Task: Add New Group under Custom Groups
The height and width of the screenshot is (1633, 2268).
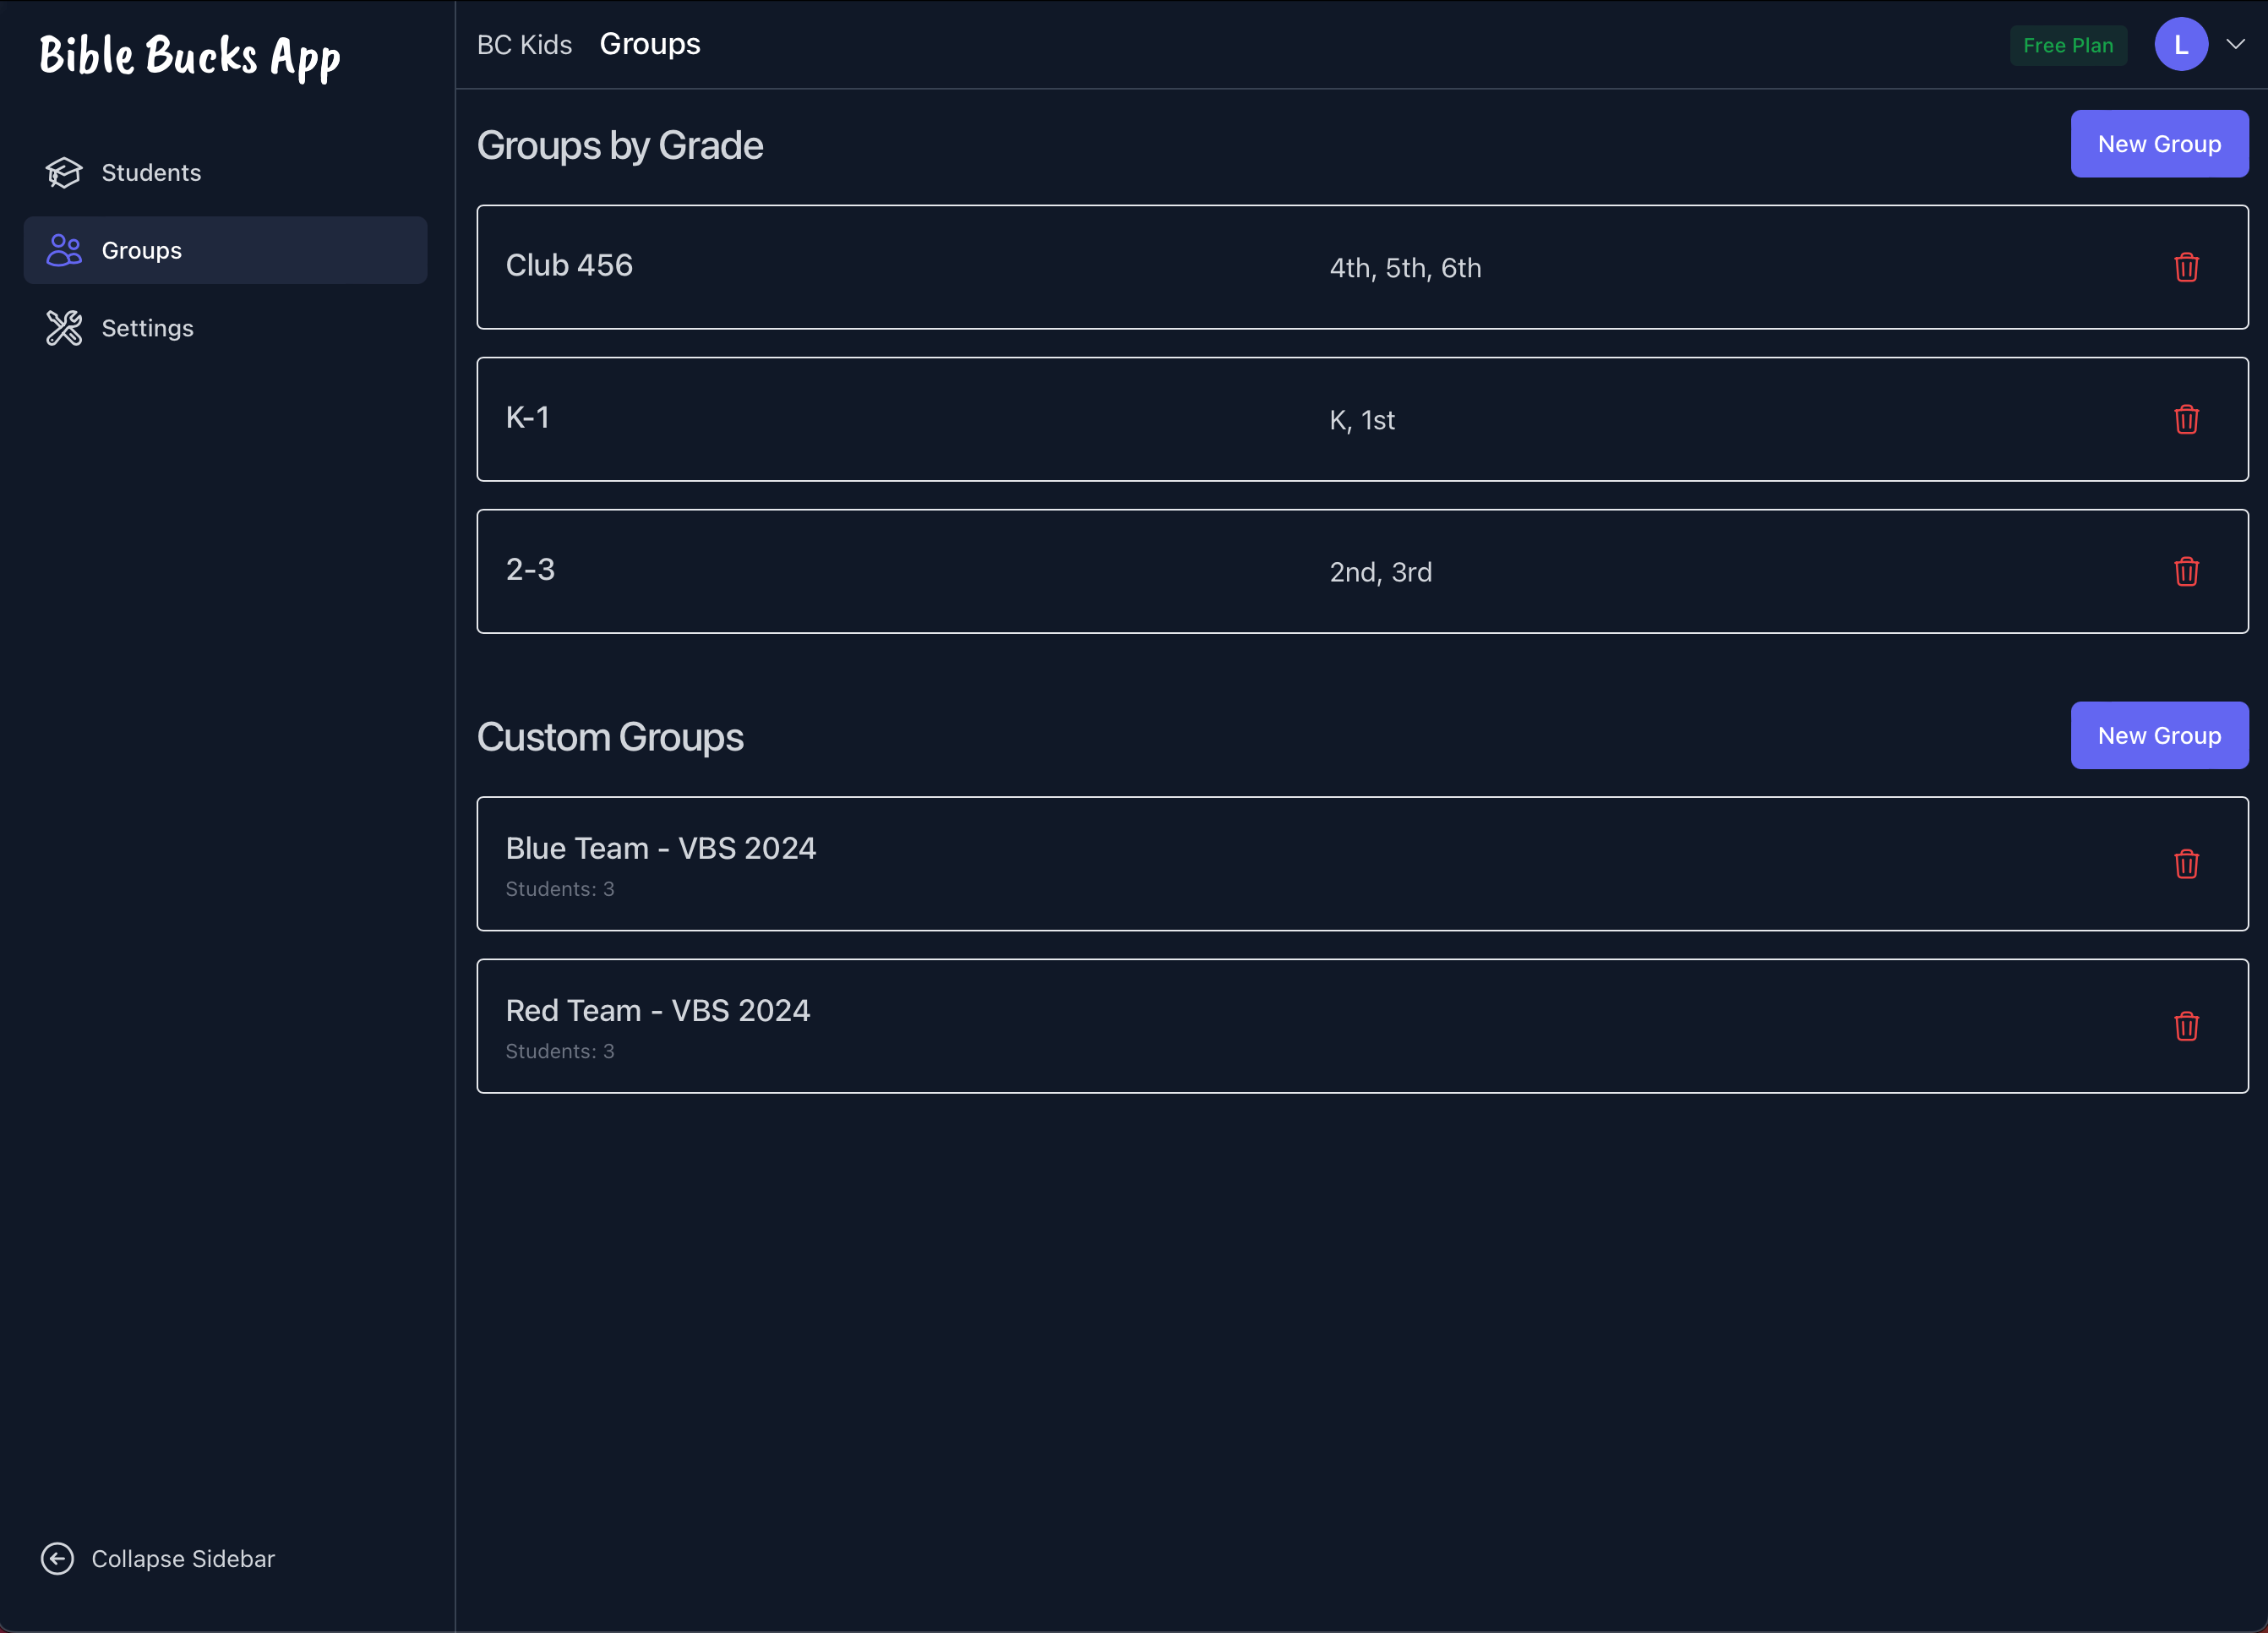Action: click(x=2158, y=735)
